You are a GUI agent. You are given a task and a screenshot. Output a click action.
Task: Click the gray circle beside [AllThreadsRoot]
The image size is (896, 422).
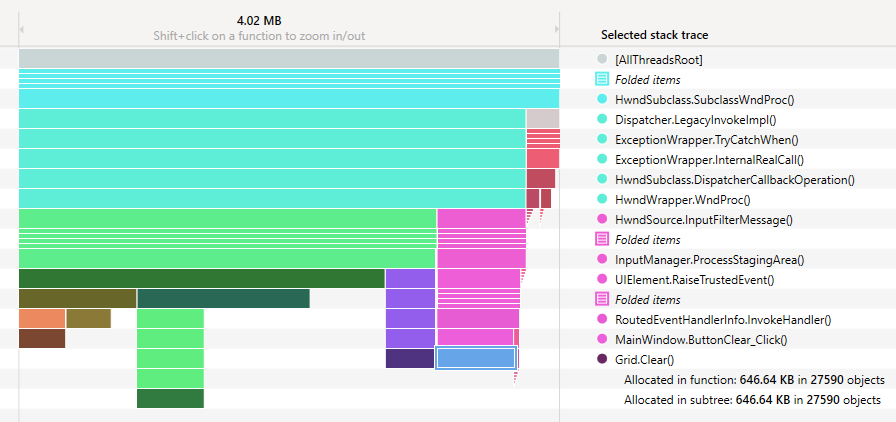602,59
